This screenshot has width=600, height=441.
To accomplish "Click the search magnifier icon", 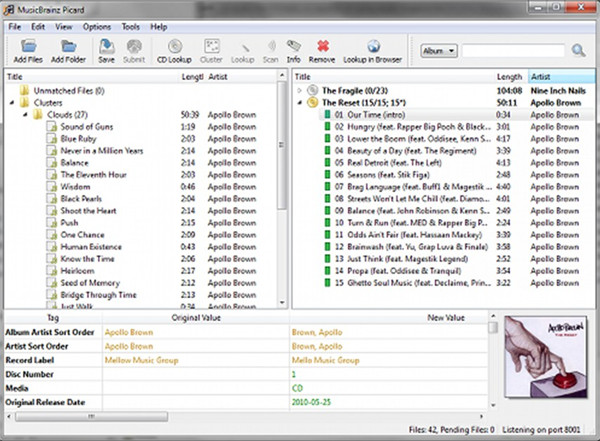I will [577, 50].
